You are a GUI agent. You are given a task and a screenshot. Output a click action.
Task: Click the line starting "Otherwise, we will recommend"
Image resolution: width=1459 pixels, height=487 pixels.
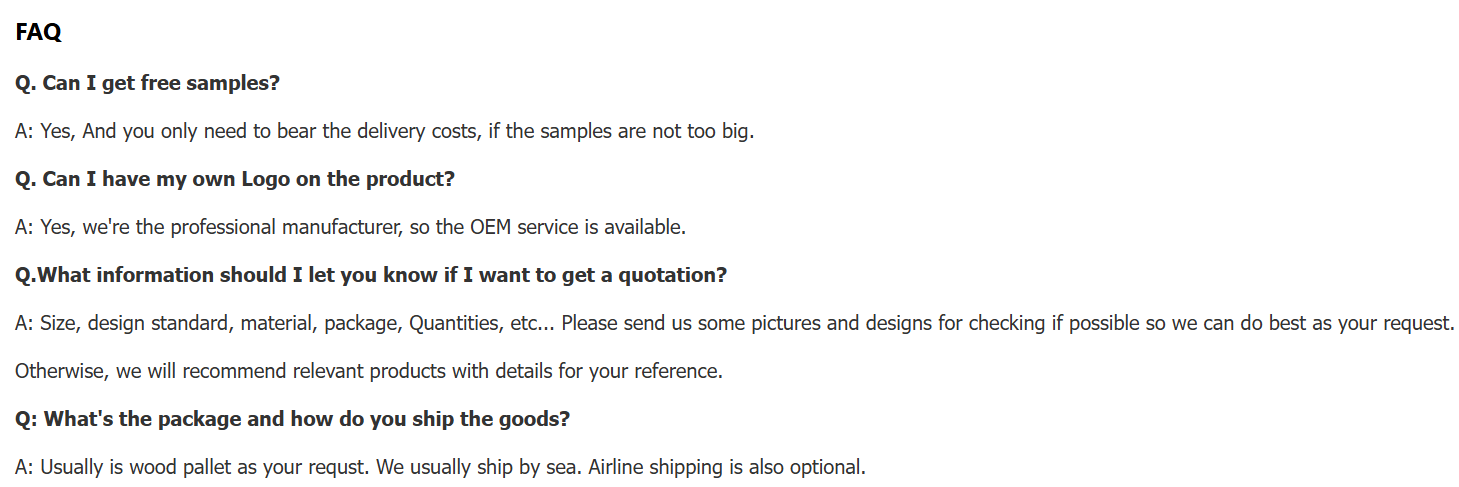[x=368, y=372]
